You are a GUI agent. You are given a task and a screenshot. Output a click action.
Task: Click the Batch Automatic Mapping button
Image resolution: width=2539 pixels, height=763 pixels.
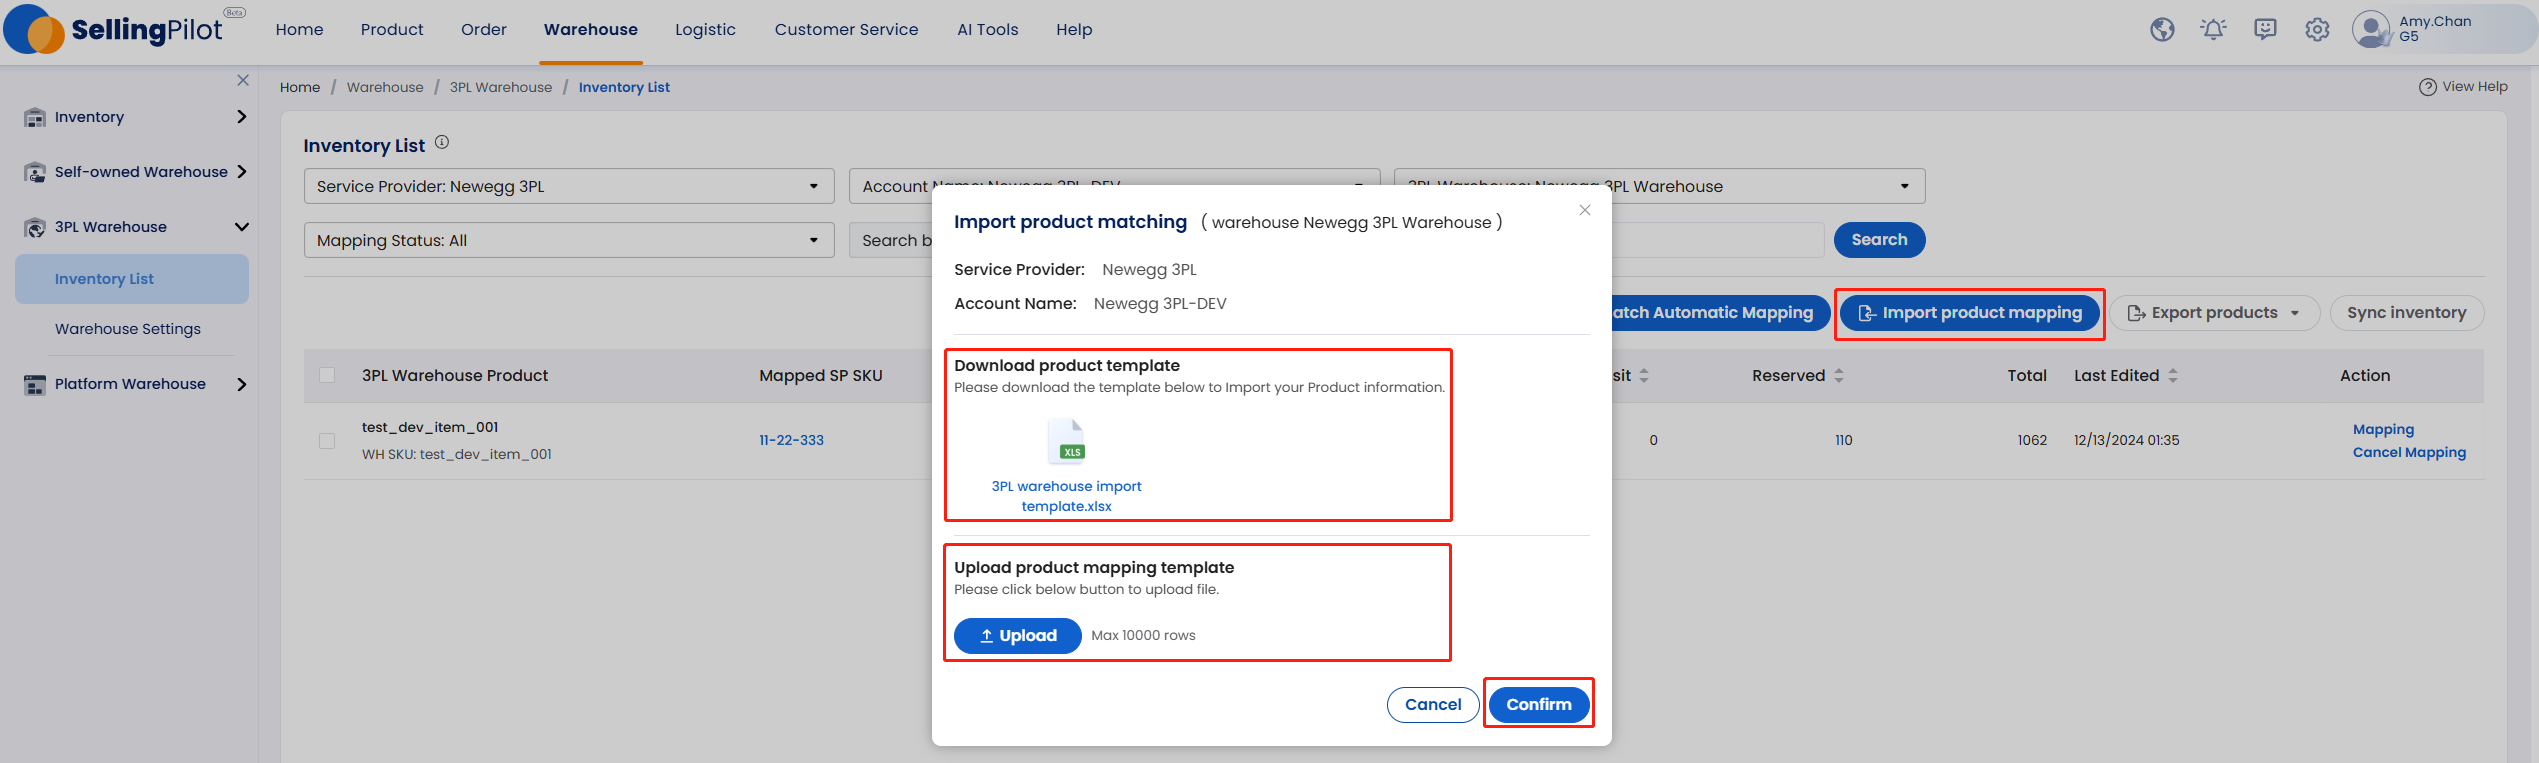click(1720, 313)
